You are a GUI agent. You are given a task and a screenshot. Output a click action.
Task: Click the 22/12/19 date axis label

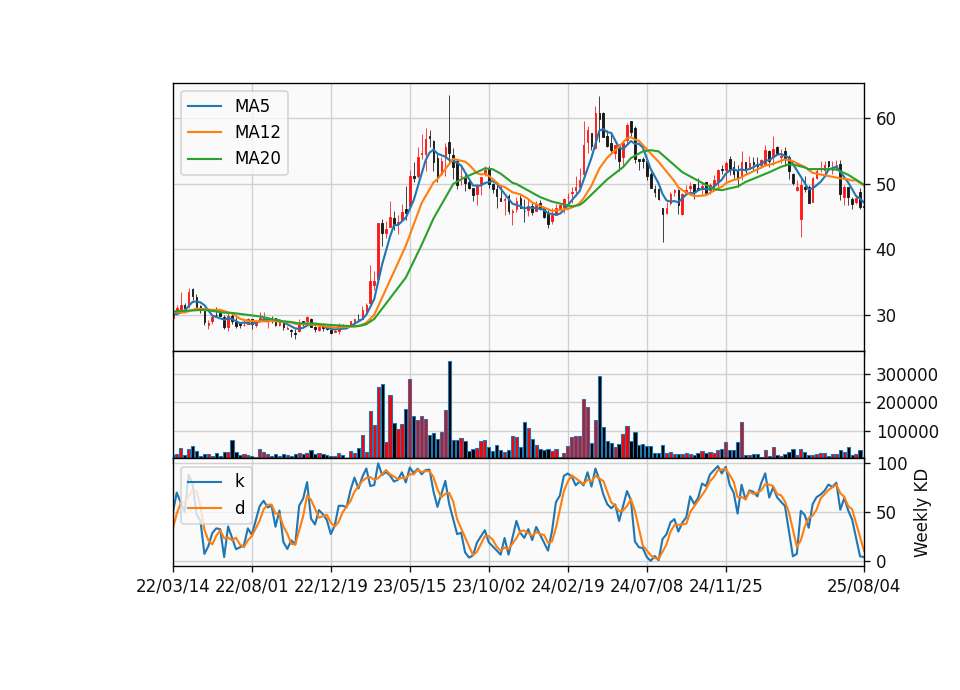click(x=331, y=586)
